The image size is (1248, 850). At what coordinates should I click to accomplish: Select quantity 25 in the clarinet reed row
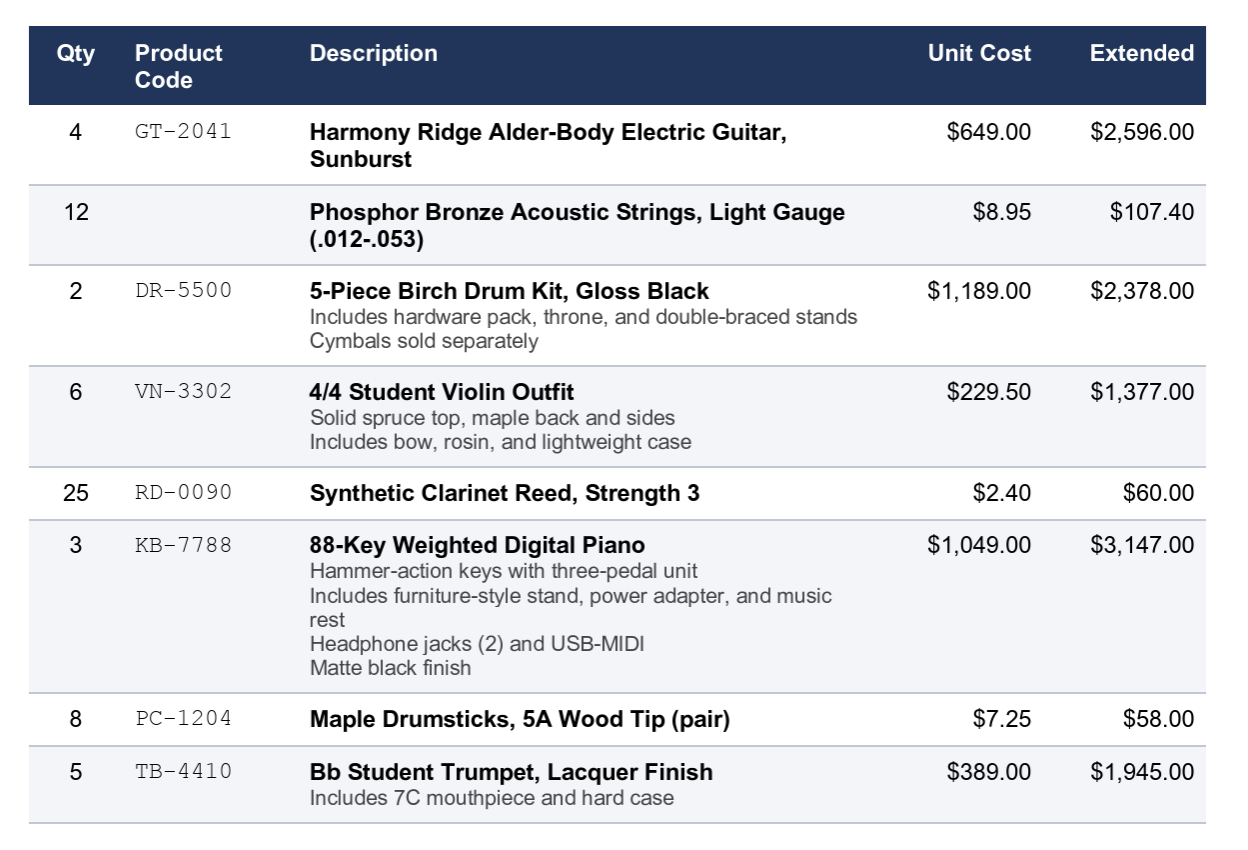76,493
